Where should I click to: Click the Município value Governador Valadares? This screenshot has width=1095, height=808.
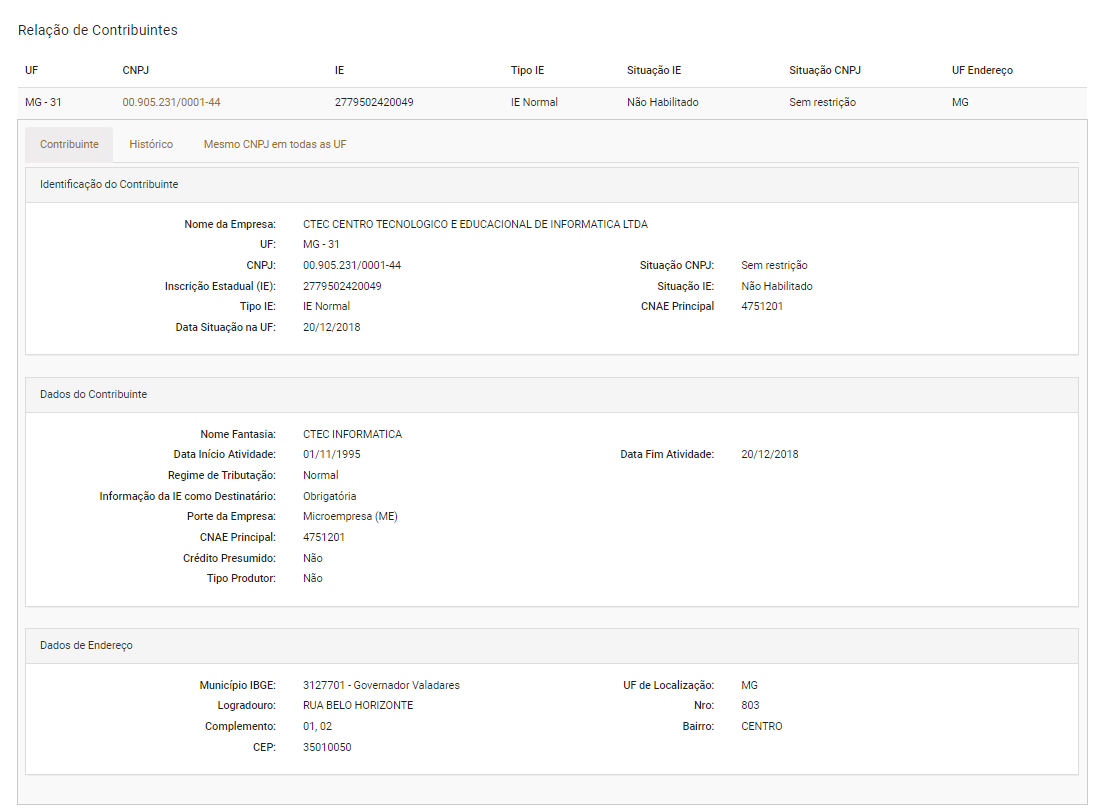click(381, 685)
